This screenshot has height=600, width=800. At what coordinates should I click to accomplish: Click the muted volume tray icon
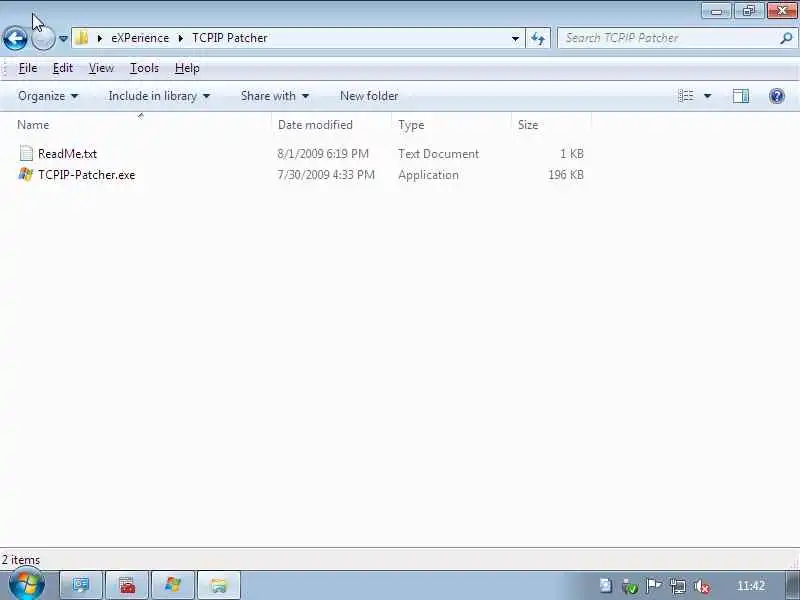point(702,587)
